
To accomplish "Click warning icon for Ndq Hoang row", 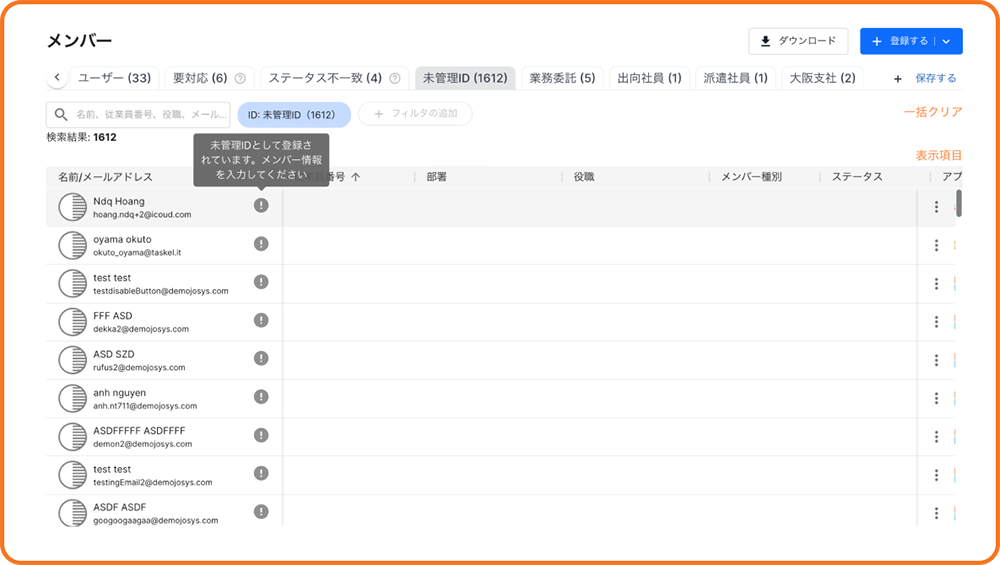I will (261, 206).
